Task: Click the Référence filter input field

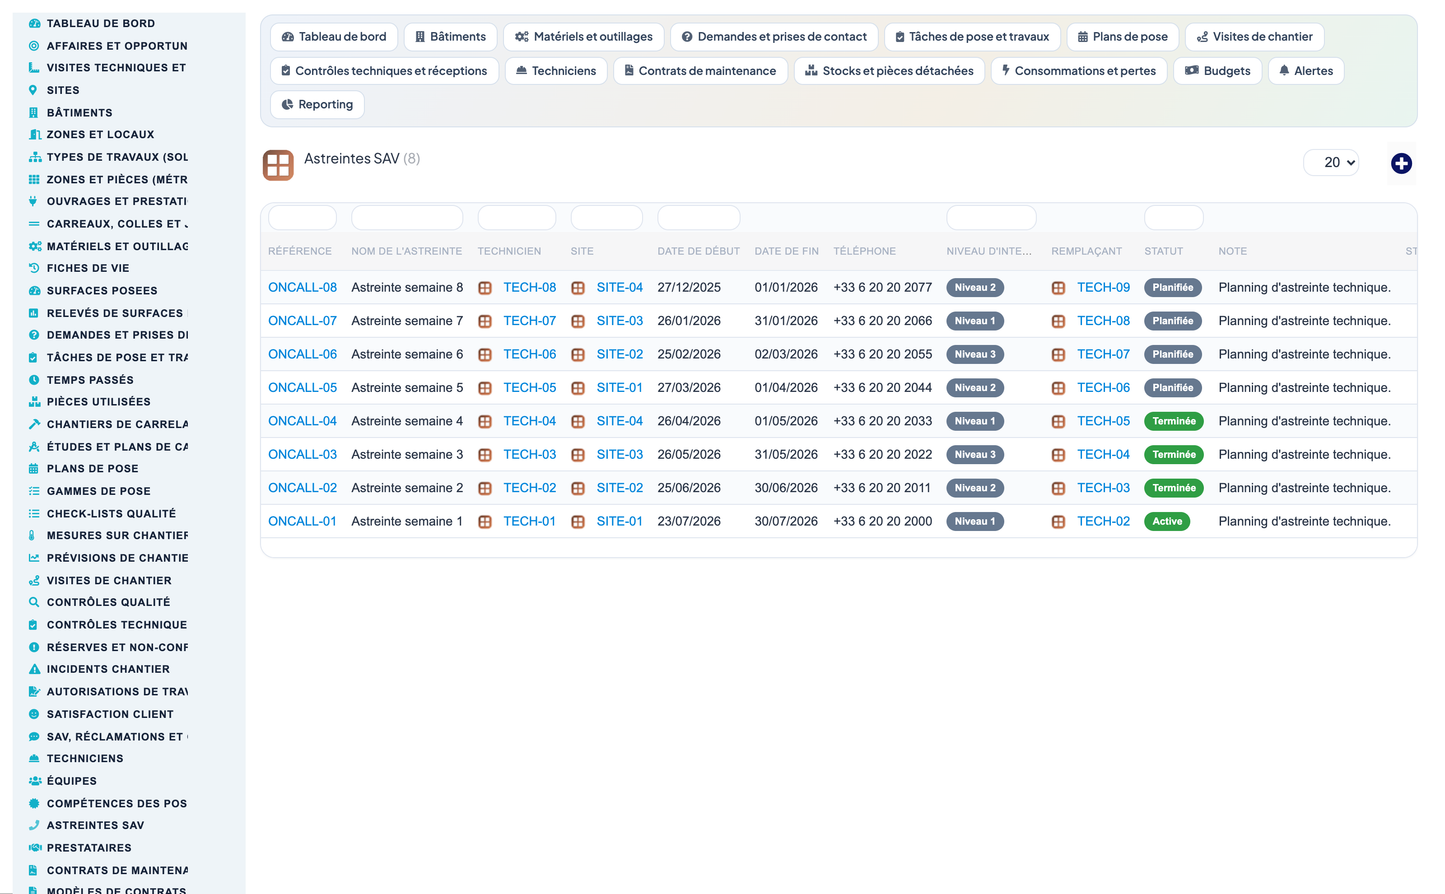Action: (302, 217)
